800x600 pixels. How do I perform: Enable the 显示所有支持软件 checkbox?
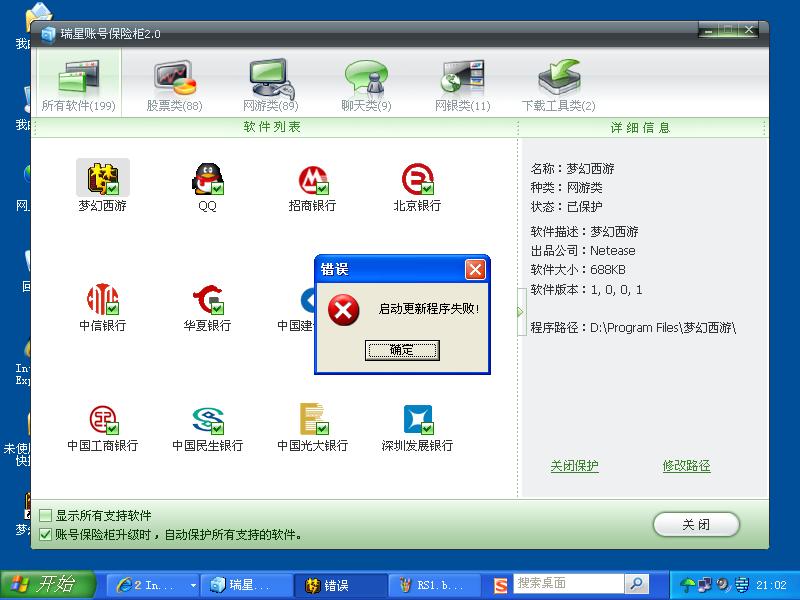tap(45, 515)
